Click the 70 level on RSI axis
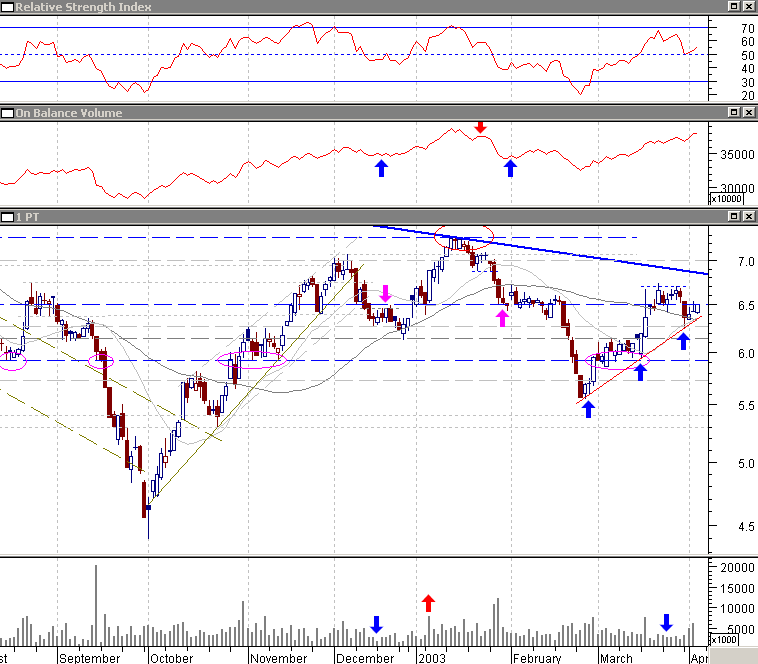This screenshot has height=664, width=758. 747,29
